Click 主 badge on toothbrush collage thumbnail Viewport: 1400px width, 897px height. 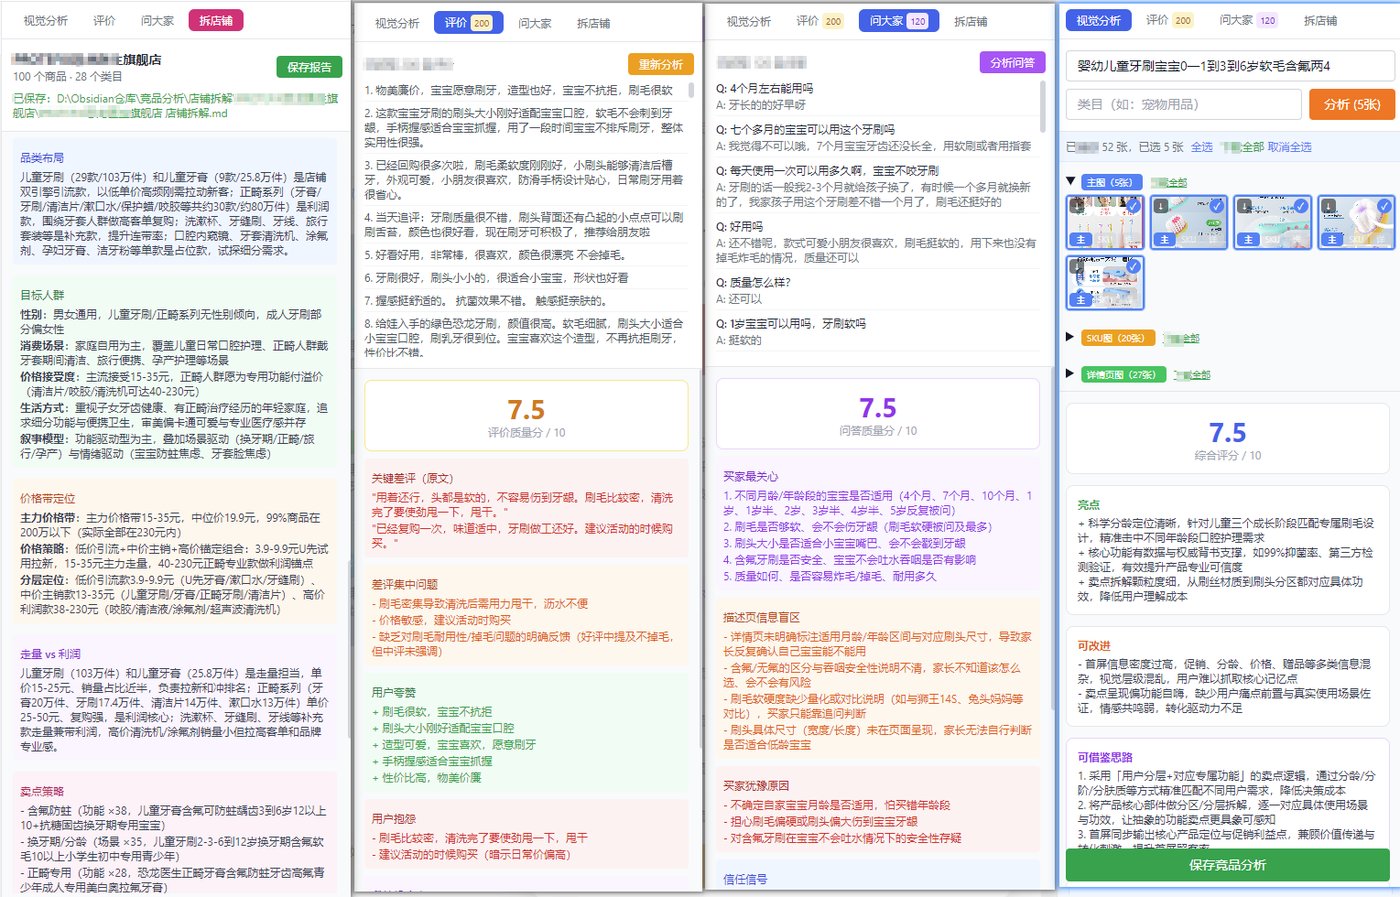(x=1080, y=240)
